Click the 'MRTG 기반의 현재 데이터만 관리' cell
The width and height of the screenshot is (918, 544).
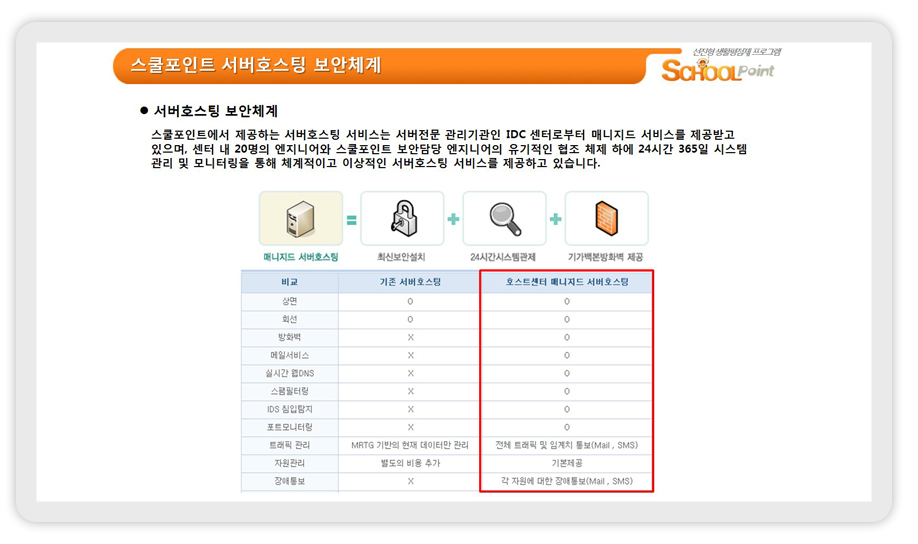409,445
